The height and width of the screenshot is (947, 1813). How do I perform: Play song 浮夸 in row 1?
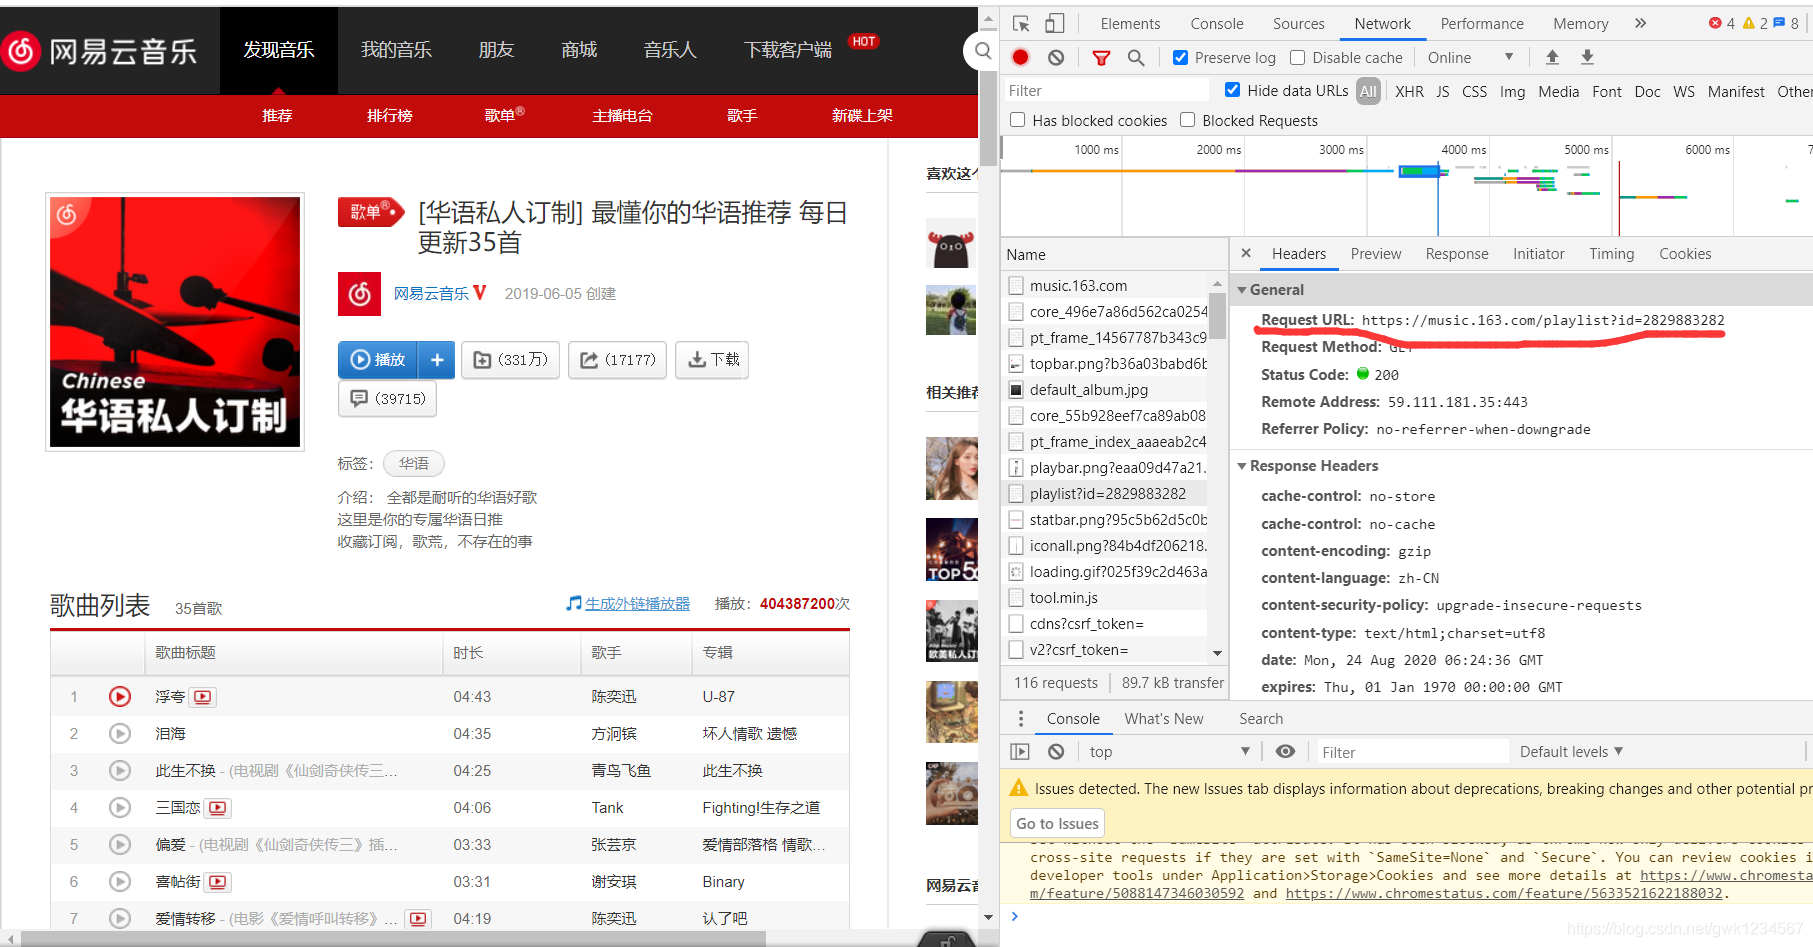(120, 696)
